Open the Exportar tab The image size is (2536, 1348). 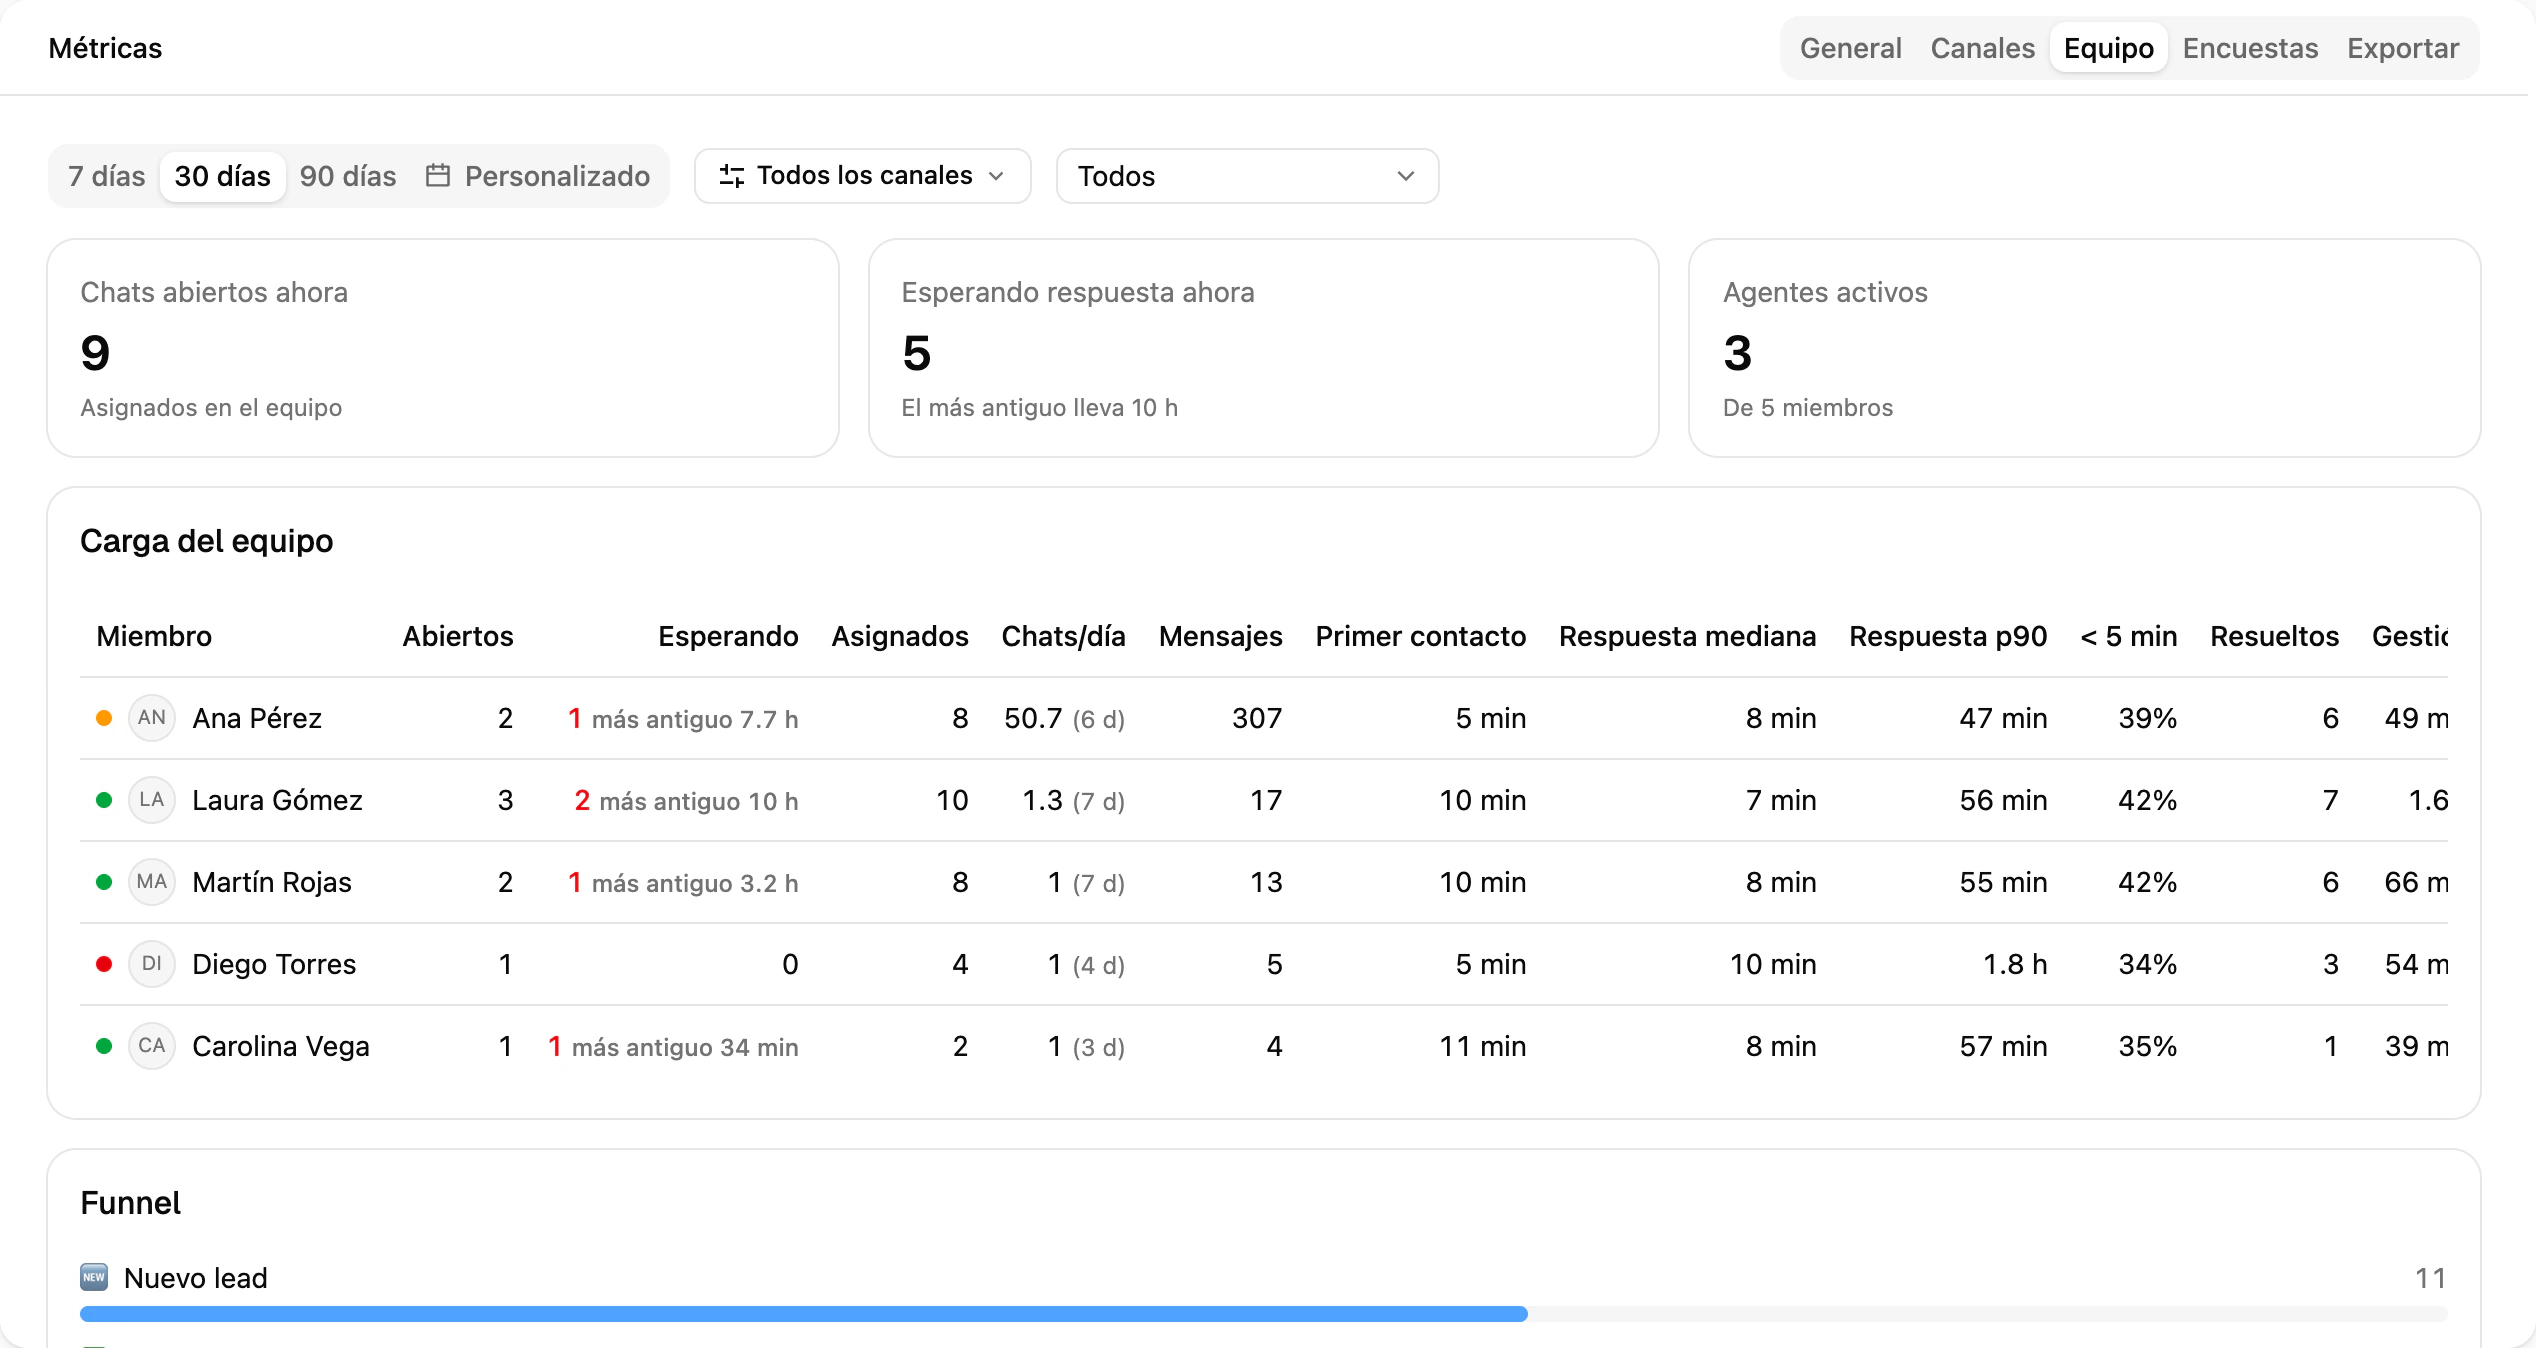tap(2402, 48)
